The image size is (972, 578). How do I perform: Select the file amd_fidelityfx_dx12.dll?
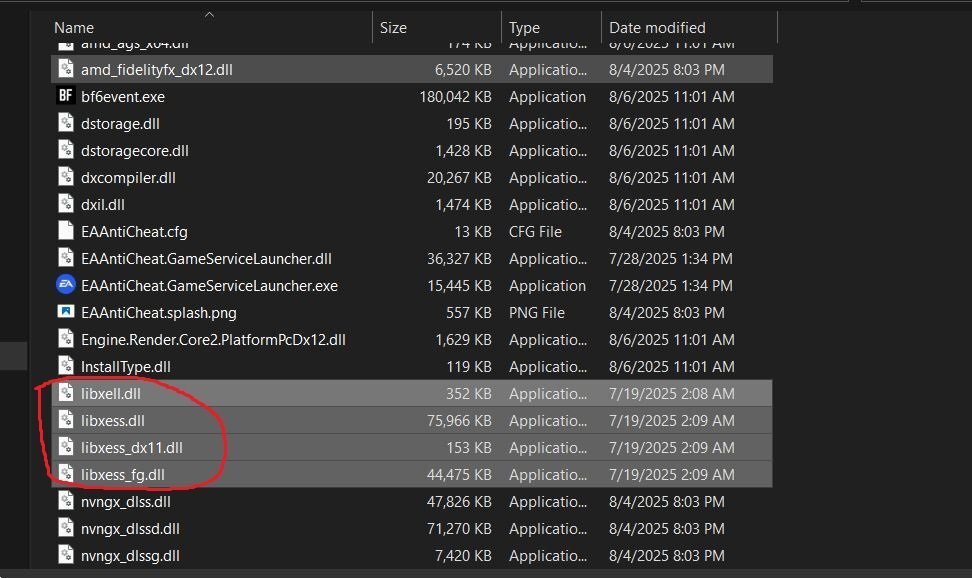coord(157,69)
